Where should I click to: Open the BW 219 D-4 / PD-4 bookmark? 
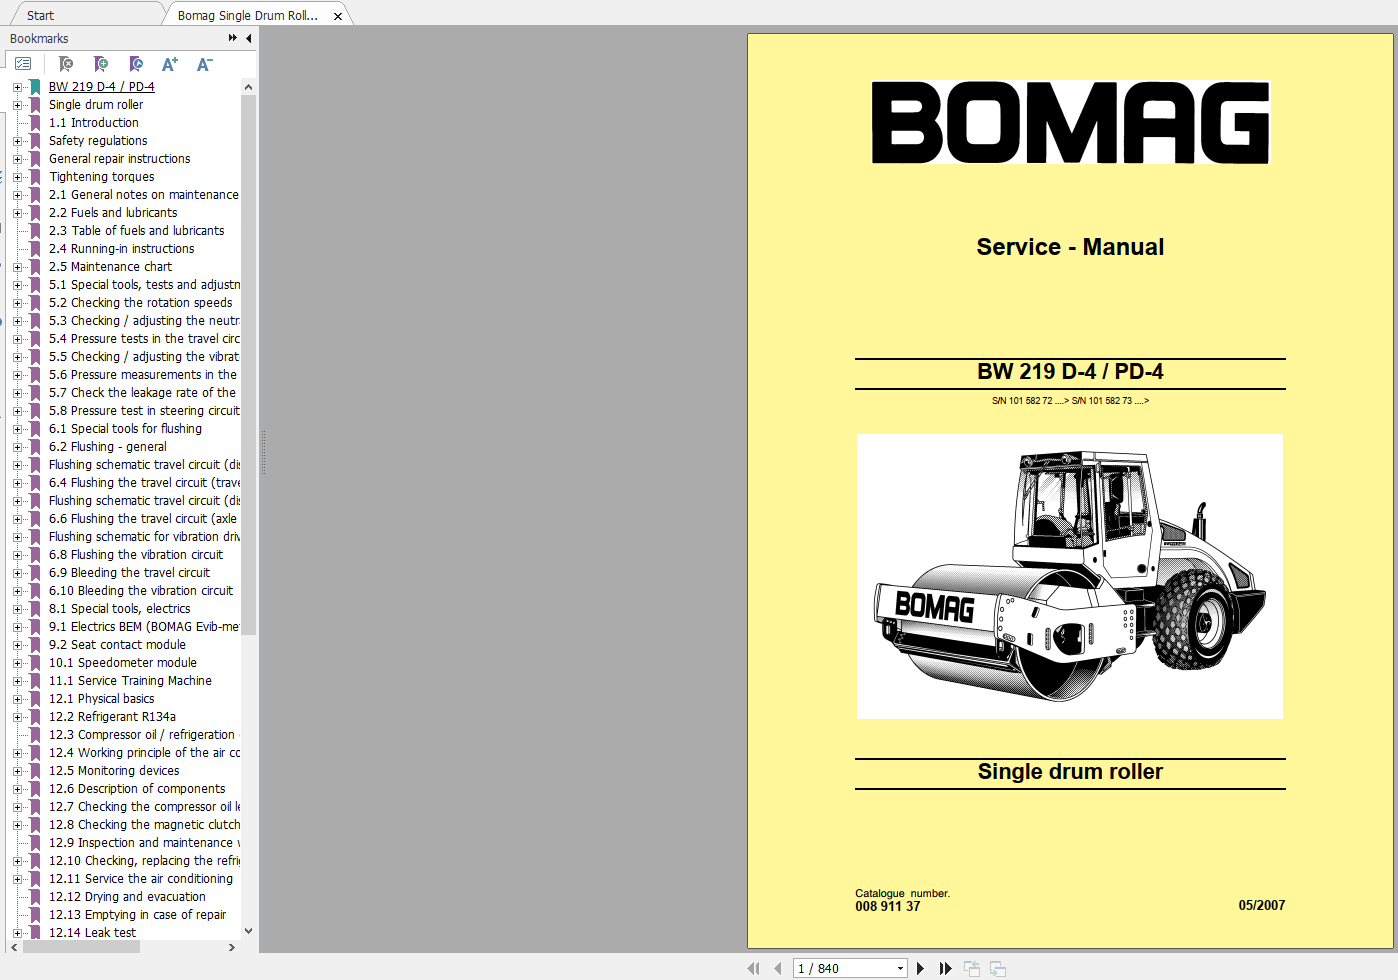click(102, 87)
